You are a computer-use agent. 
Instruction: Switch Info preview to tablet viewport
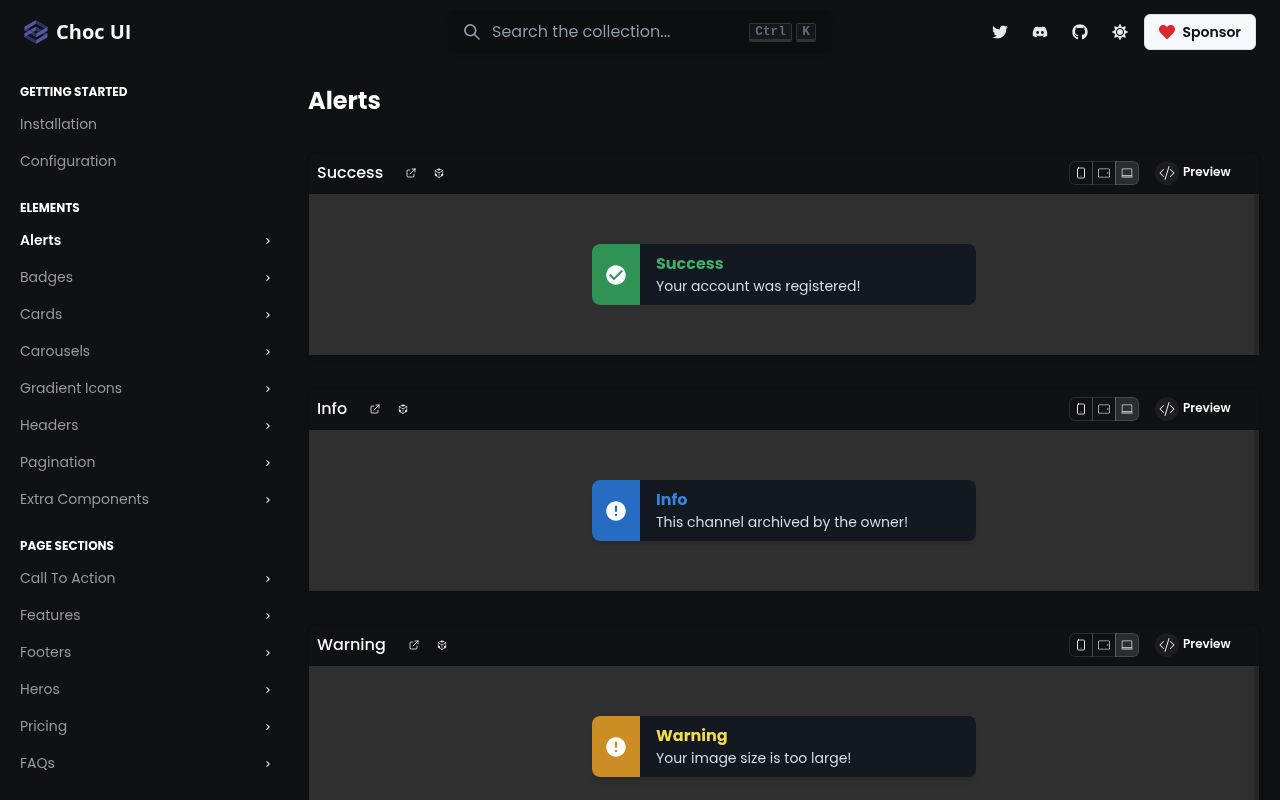[x=1103, y=408]
